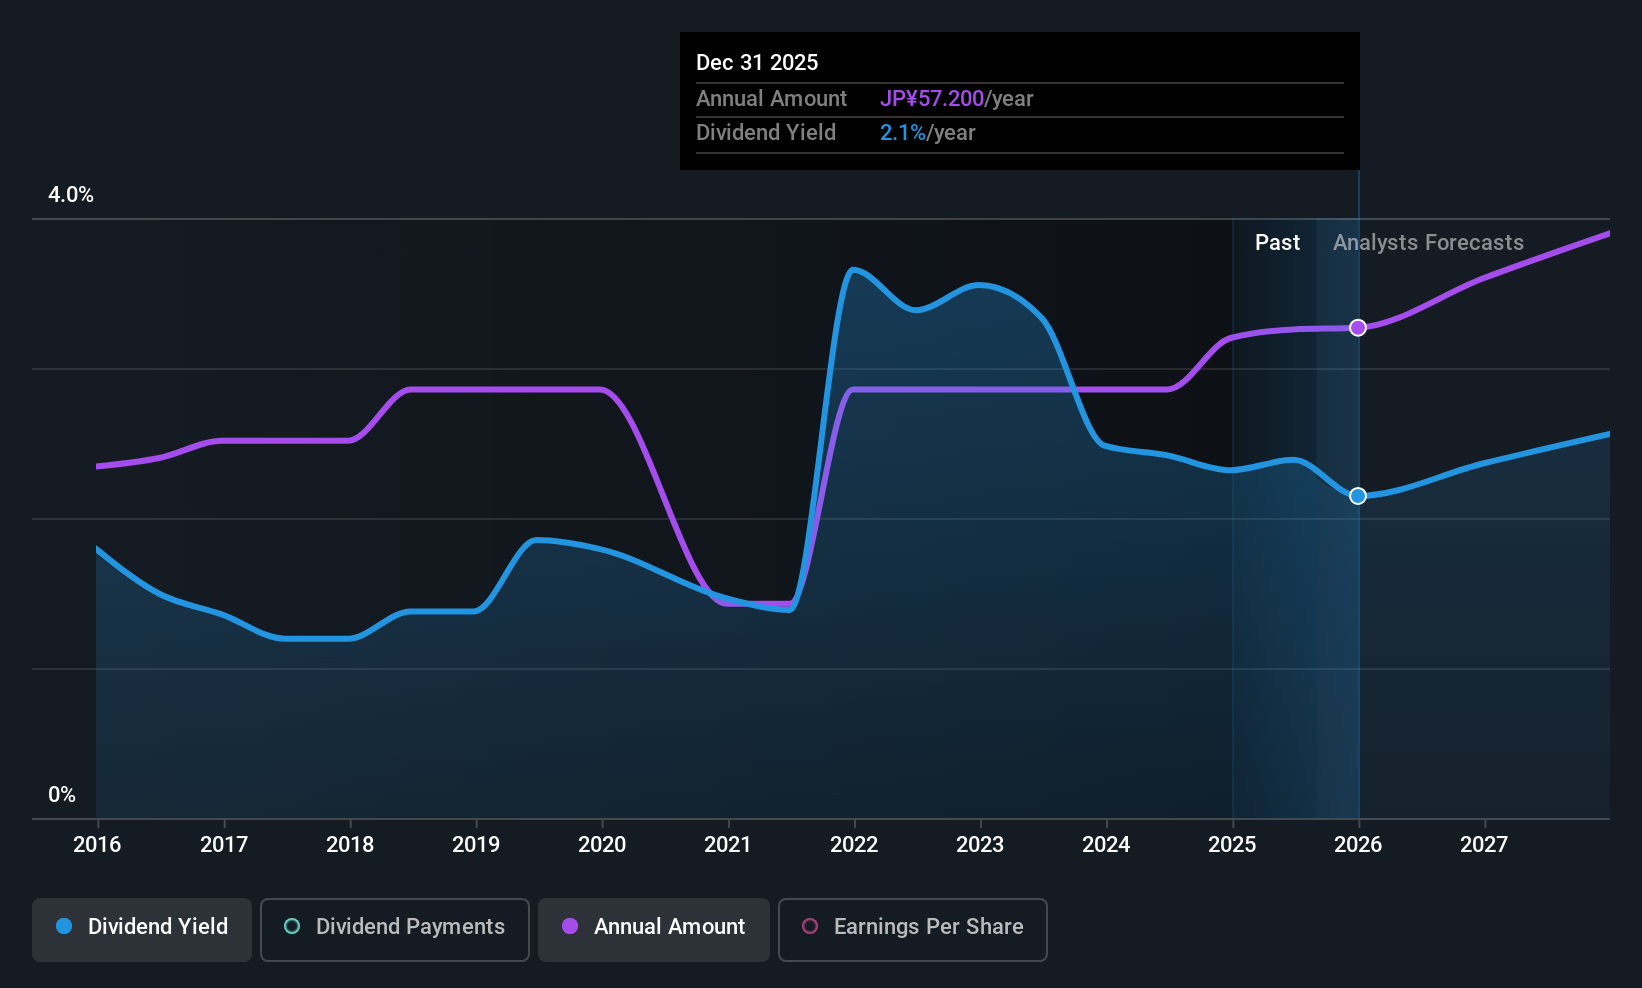Click the 'Dividend Yield' tooltip row label
Image resolution: width=1642 pixels, height=988 pixels.
[766, 133]
